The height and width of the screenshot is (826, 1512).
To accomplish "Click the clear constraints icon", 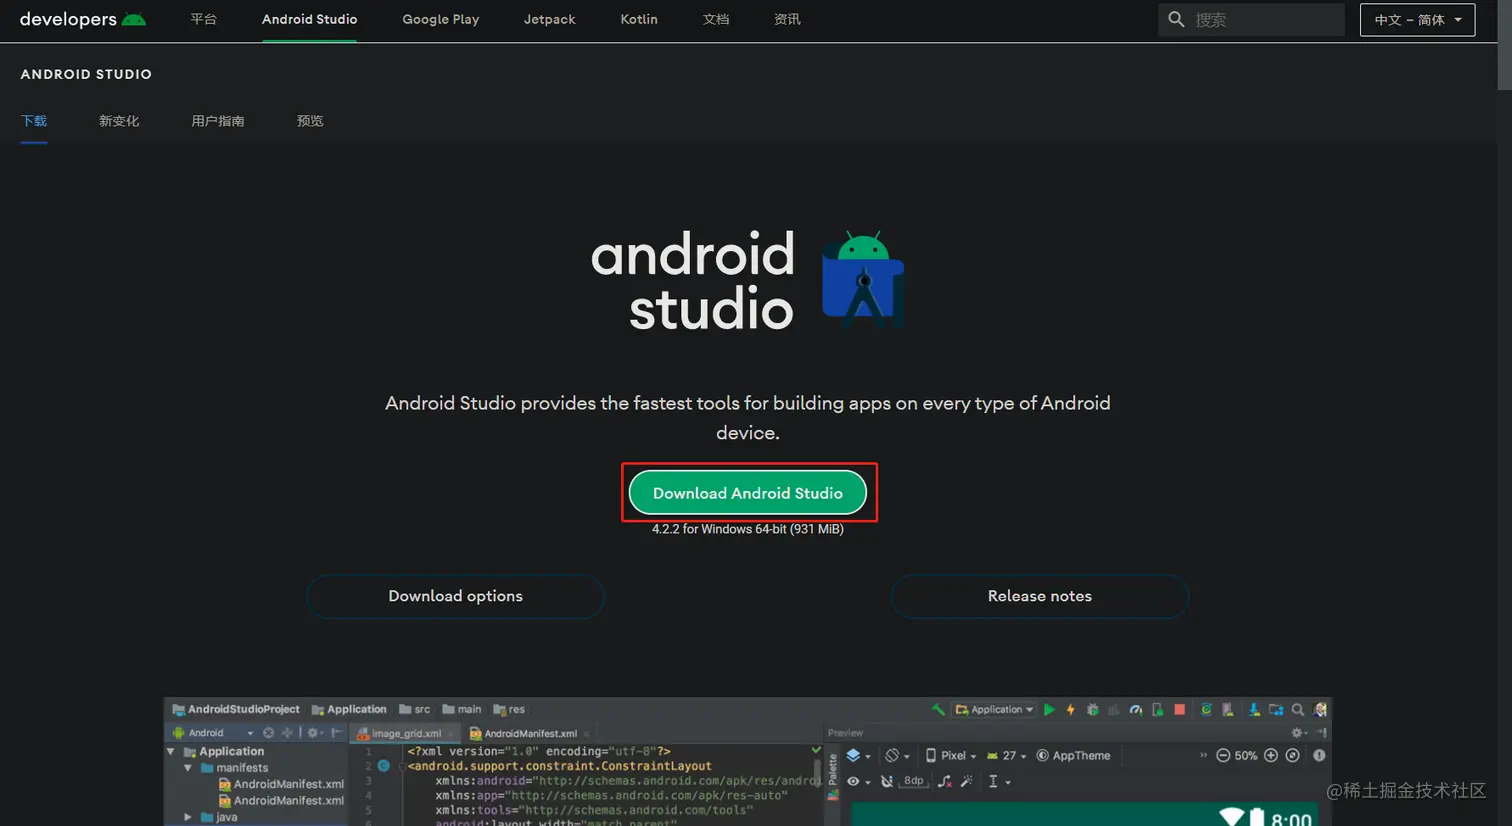I will click(x=944, y=782).
